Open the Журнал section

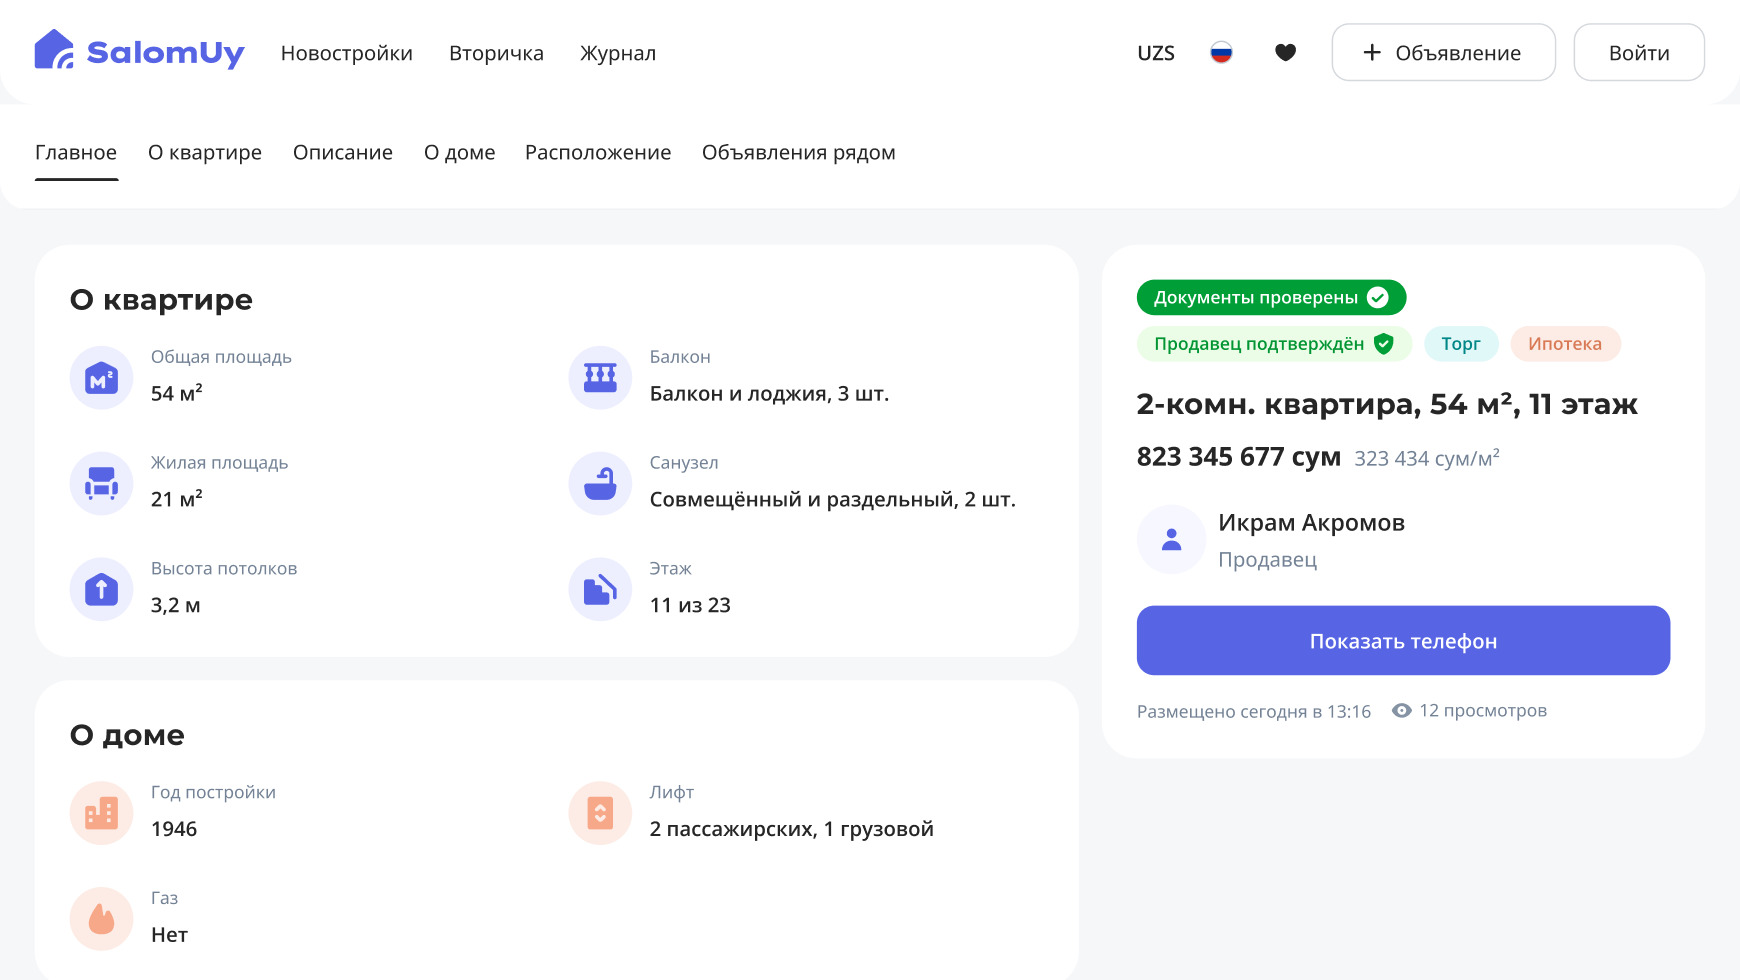click(x=617, y=53)
